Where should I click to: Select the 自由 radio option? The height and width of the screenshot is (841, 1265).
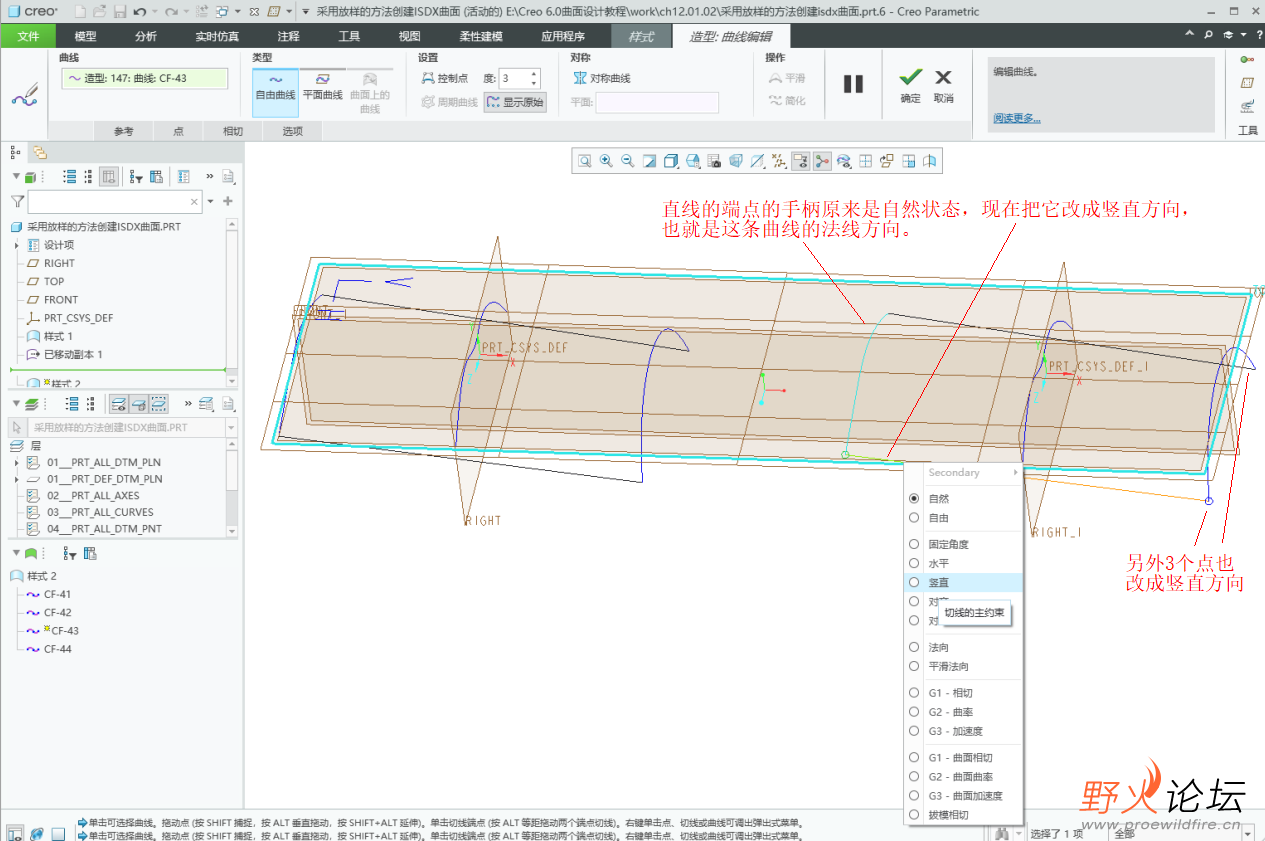click(913, 518)
